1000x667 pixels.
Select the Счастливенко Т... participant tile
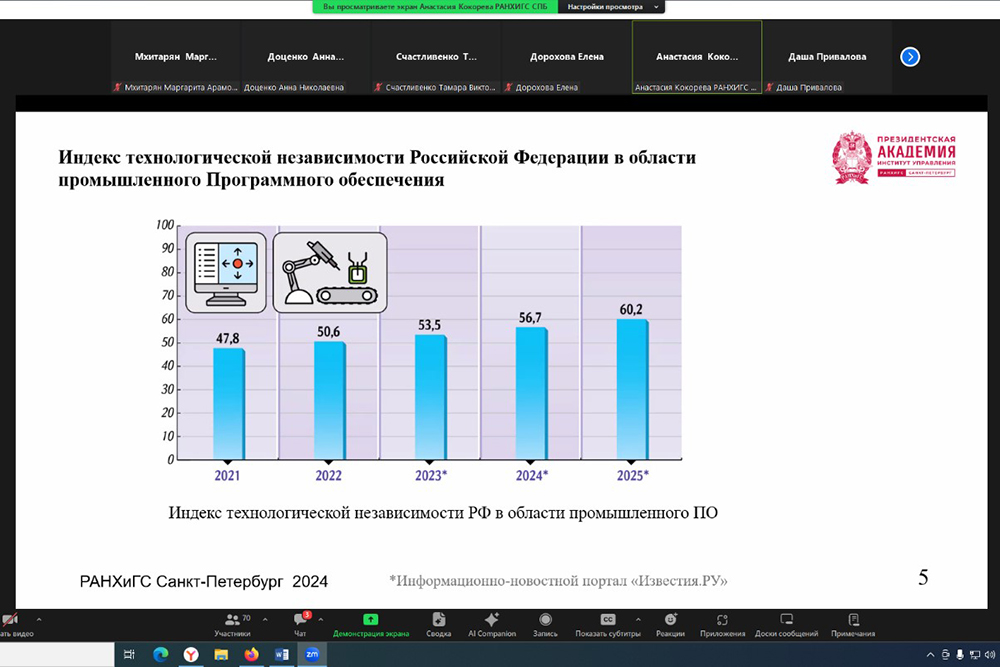(x=436, y=57)
